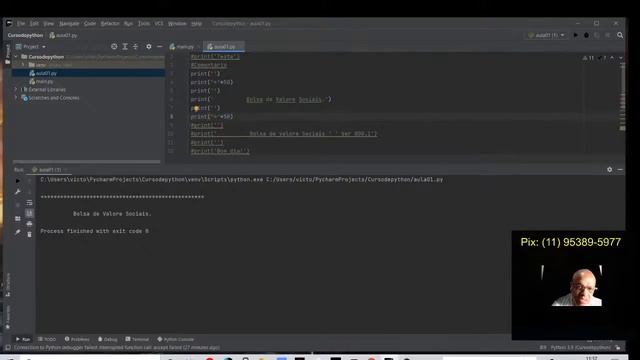Open the Edit menu

pyautogui.click(x=34, y=24)
